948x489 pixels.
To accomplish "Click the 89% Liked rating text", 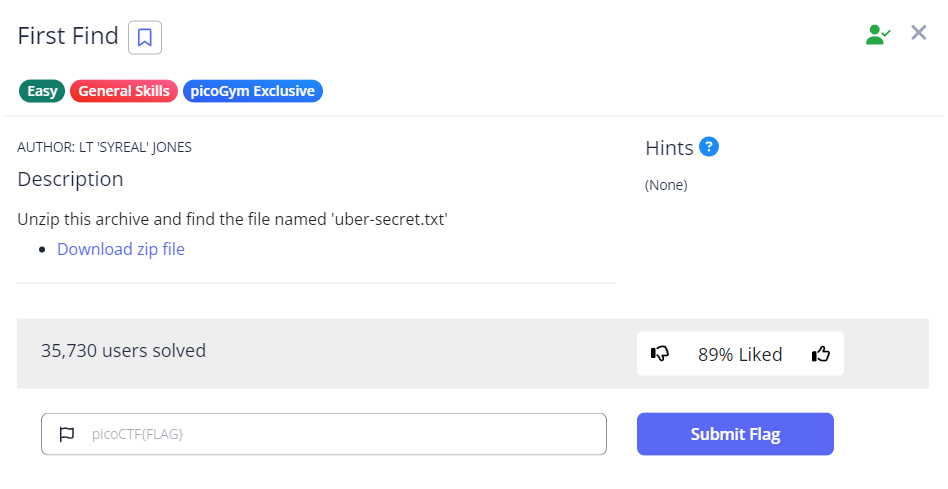I will [740, 354].
